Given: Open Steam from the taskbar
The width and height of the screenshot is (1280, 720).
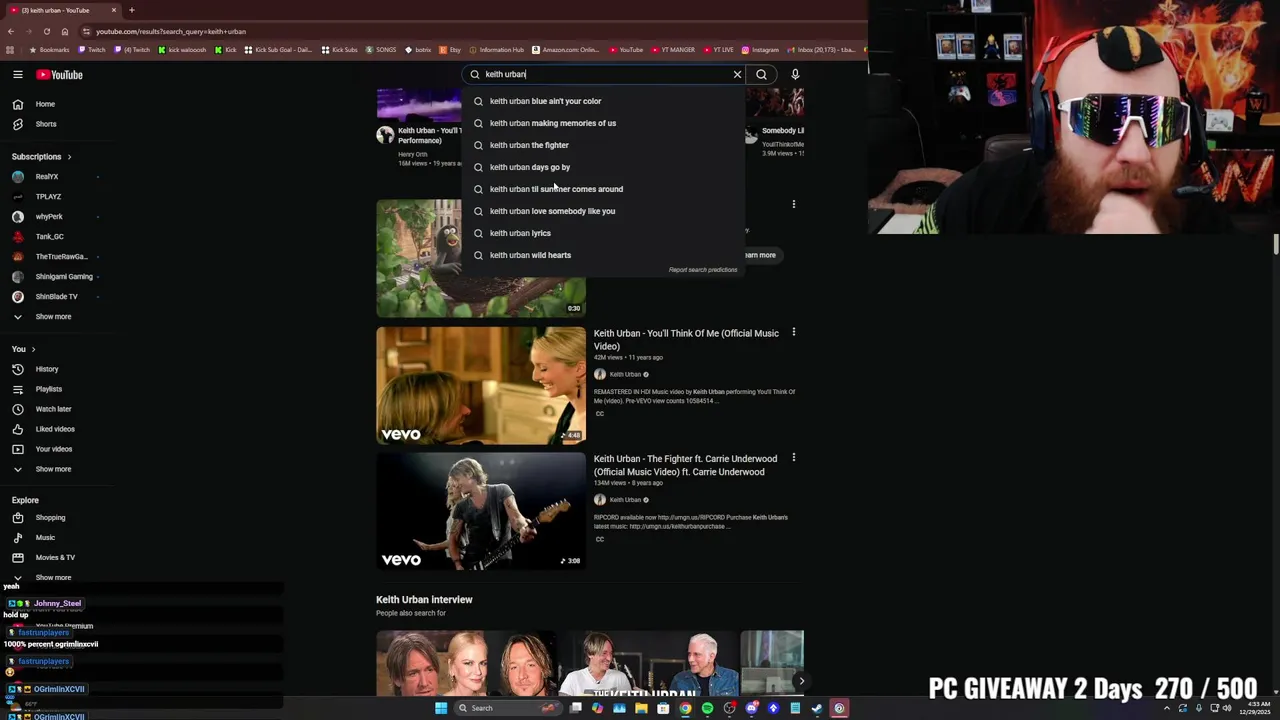Looking at the screenshot, I should pos(817,708).
